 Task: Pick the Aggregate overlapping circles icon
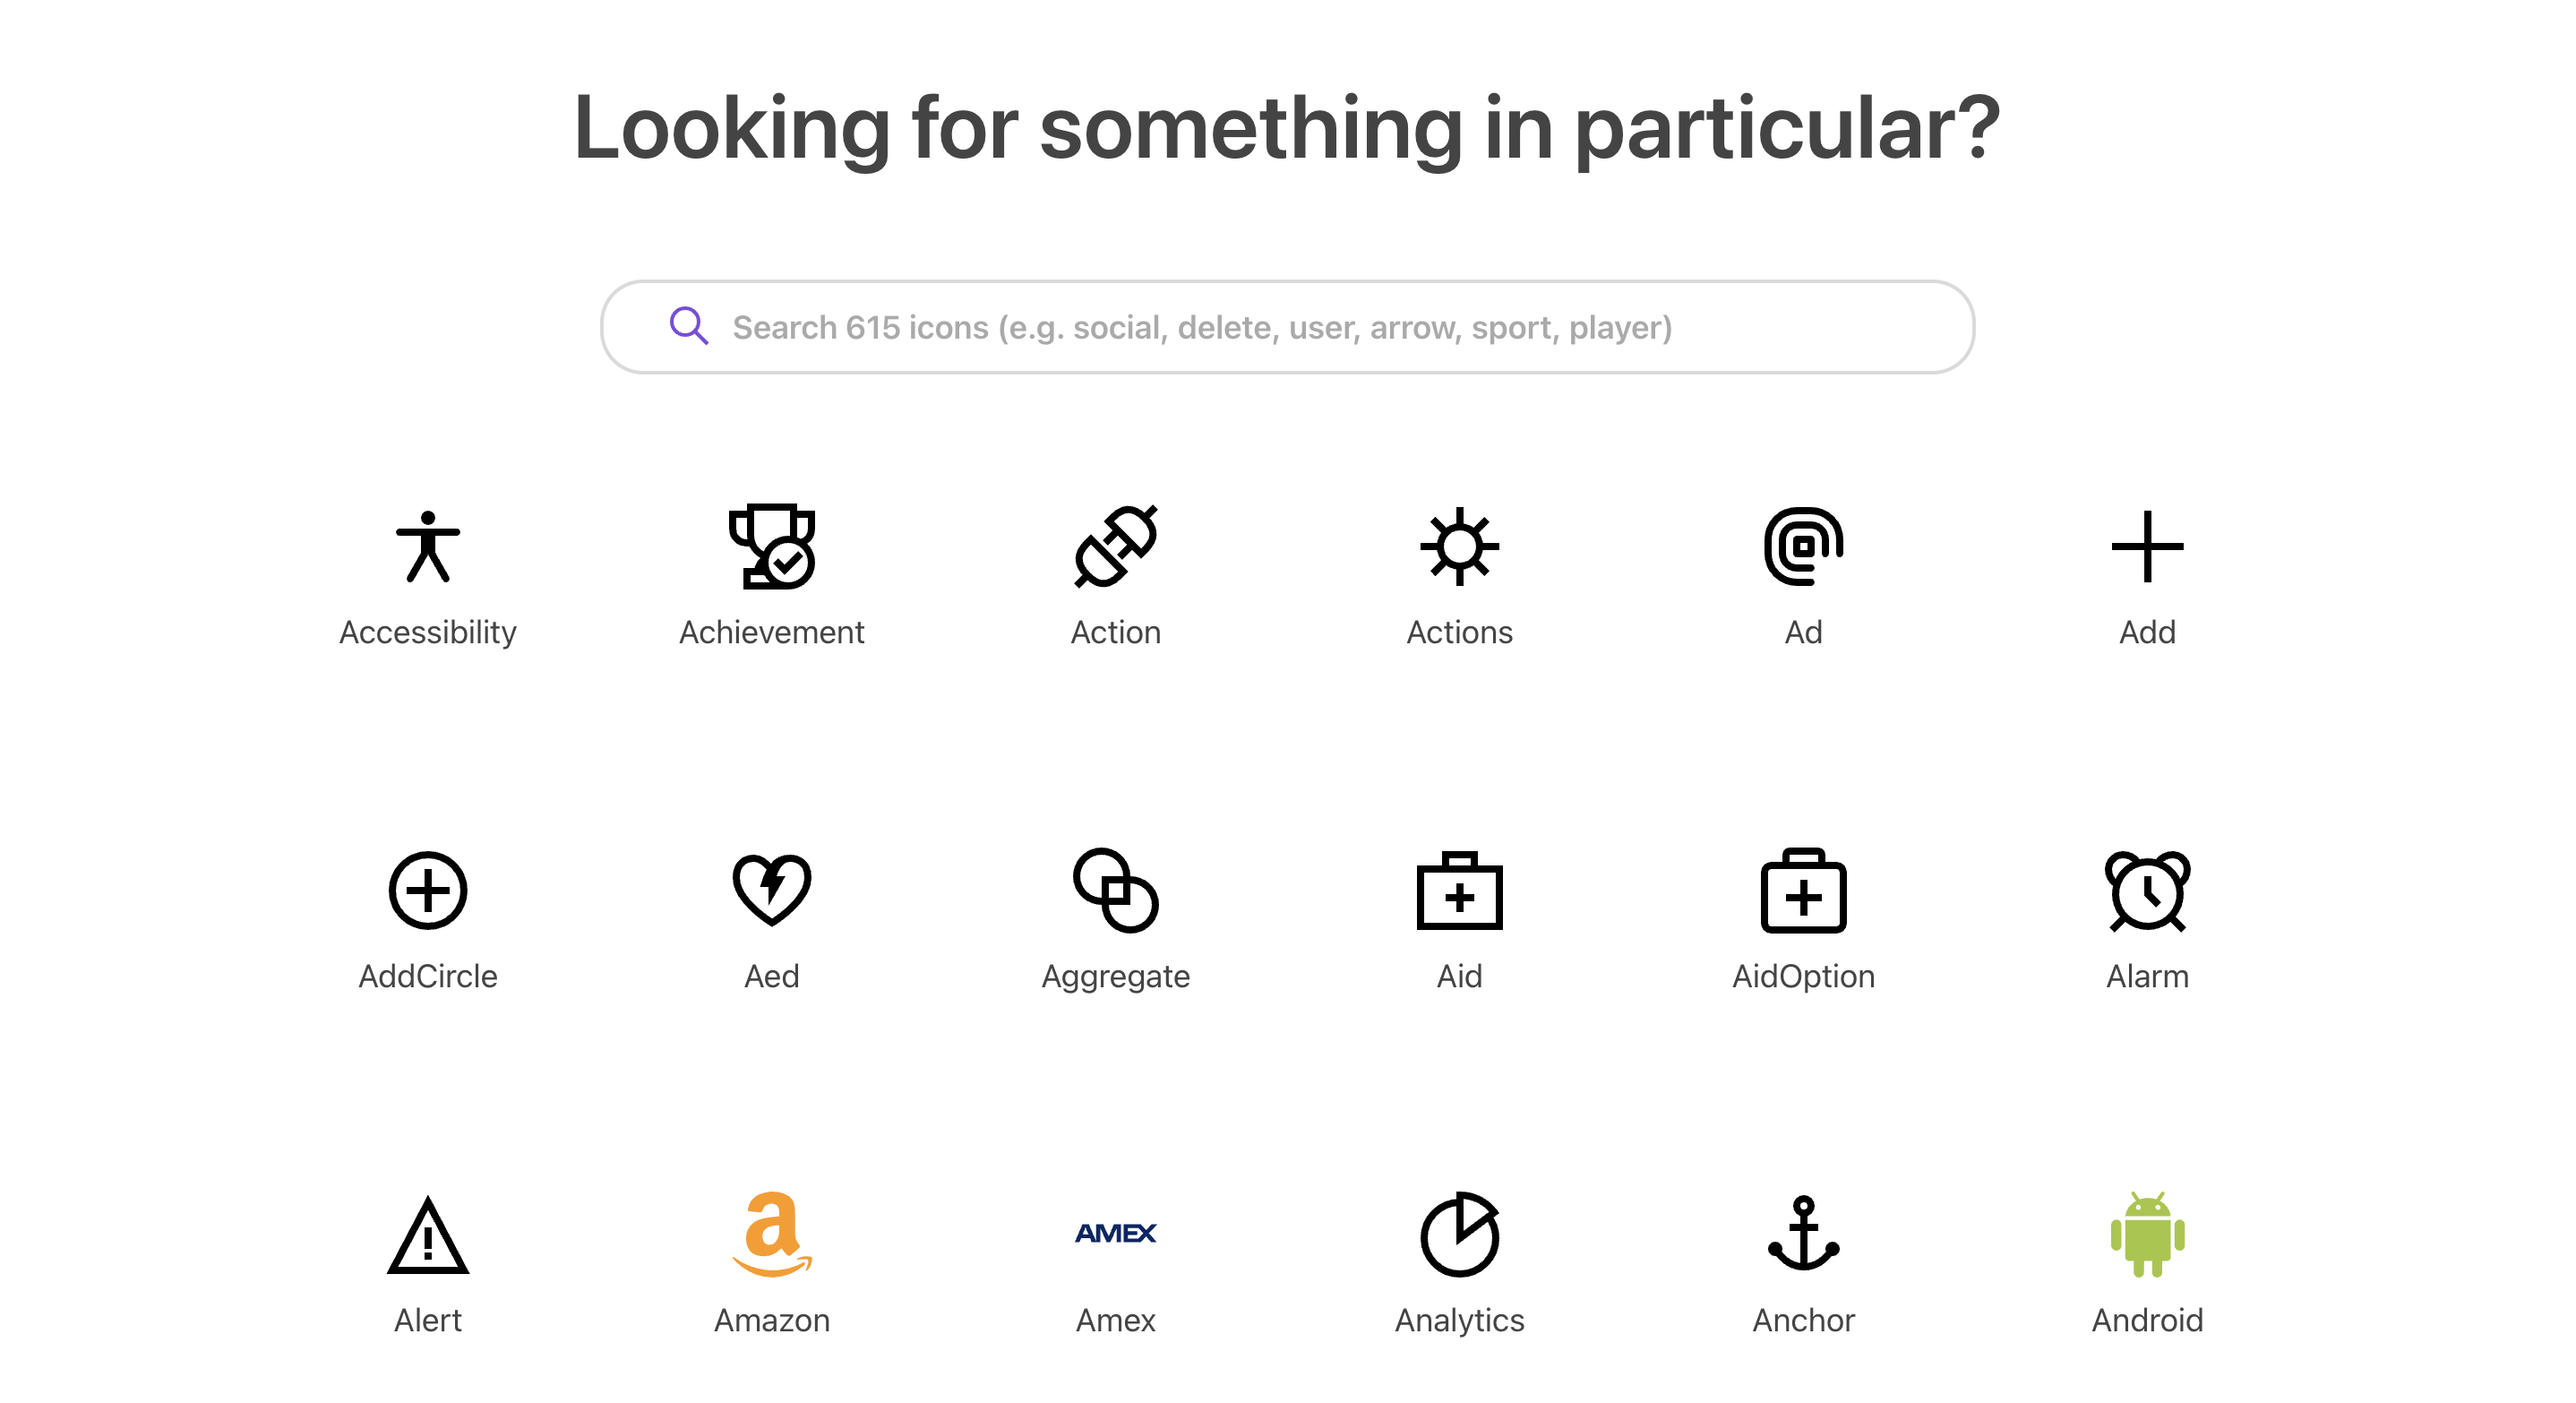(x=1116, y=890)
